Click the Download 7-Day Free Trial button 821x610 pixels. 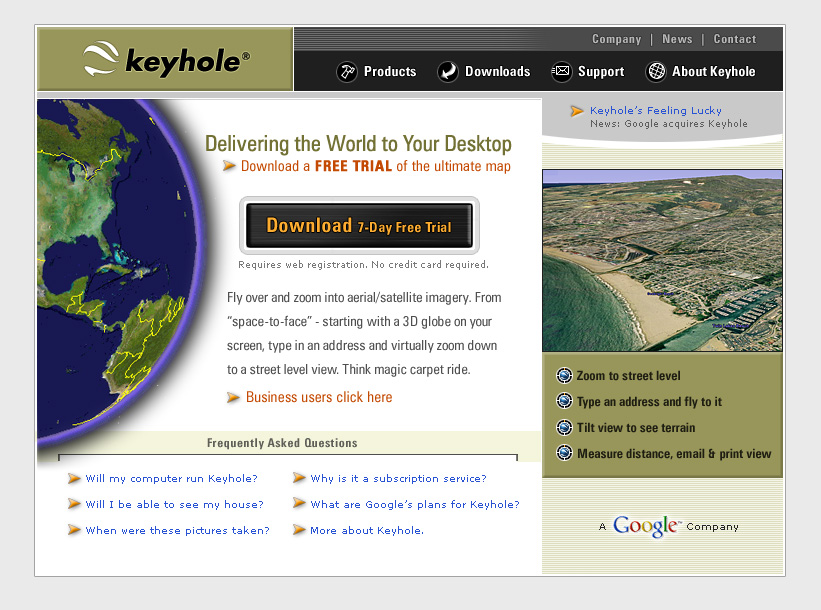pyautogui.click(x=359, y=226)
